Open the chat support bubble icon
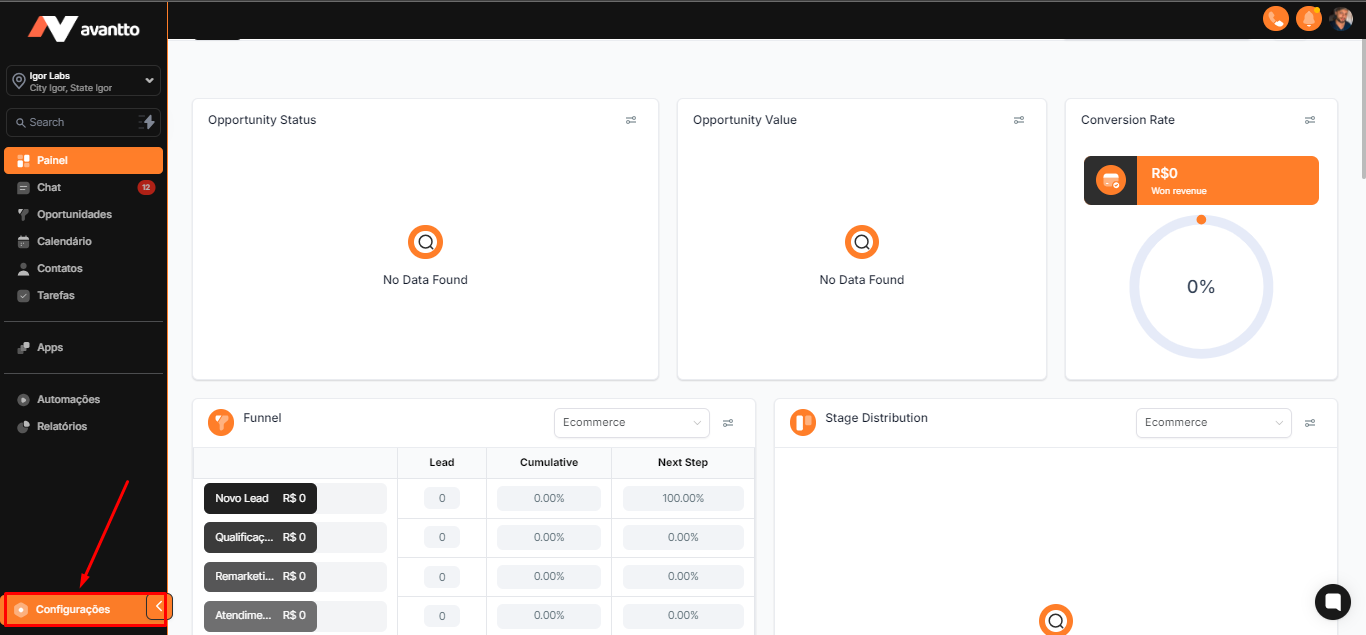Viewport: 1366px width, 635px height. 1332,601
